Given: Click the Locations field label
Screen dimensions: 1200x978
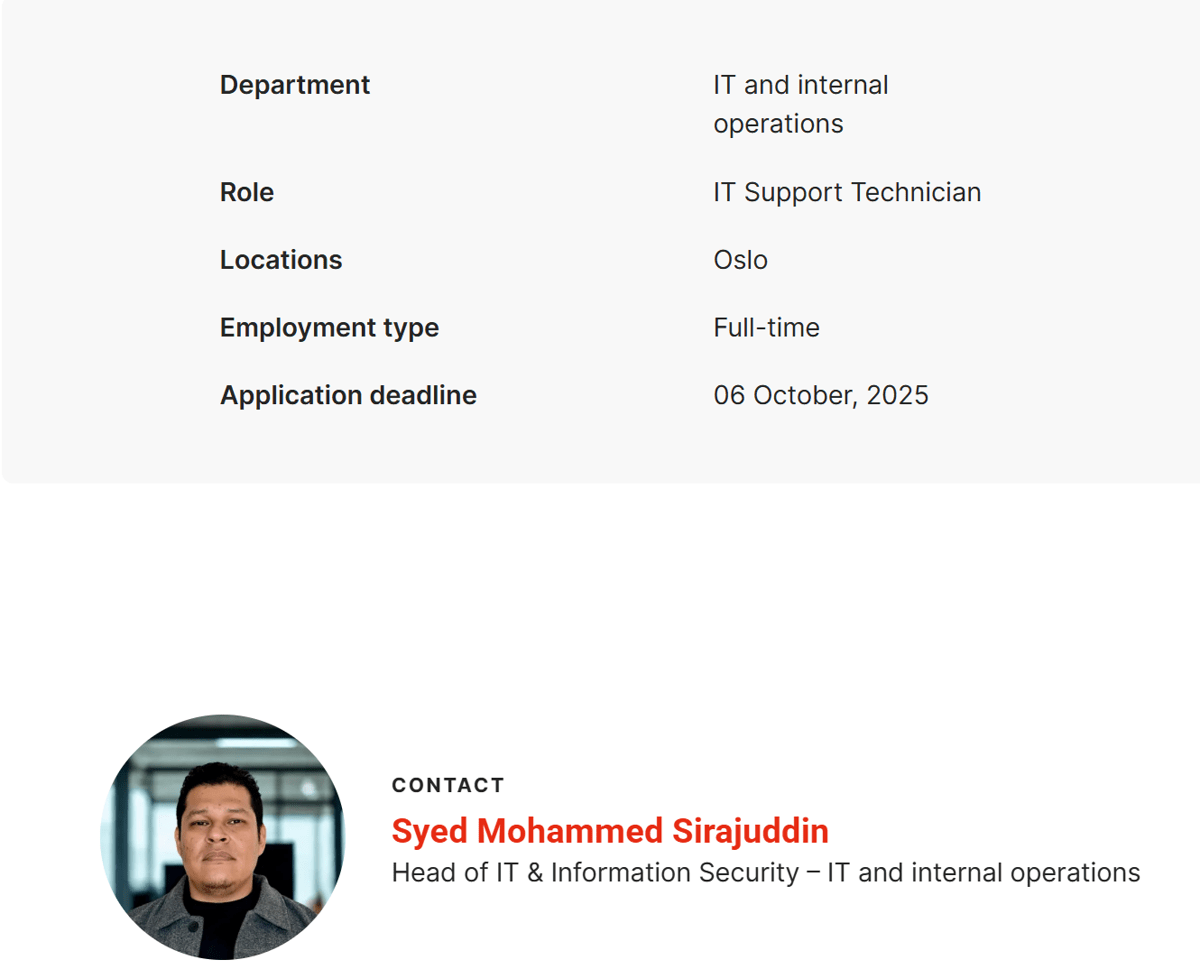Looking at the screenshot, I should 281,260.
